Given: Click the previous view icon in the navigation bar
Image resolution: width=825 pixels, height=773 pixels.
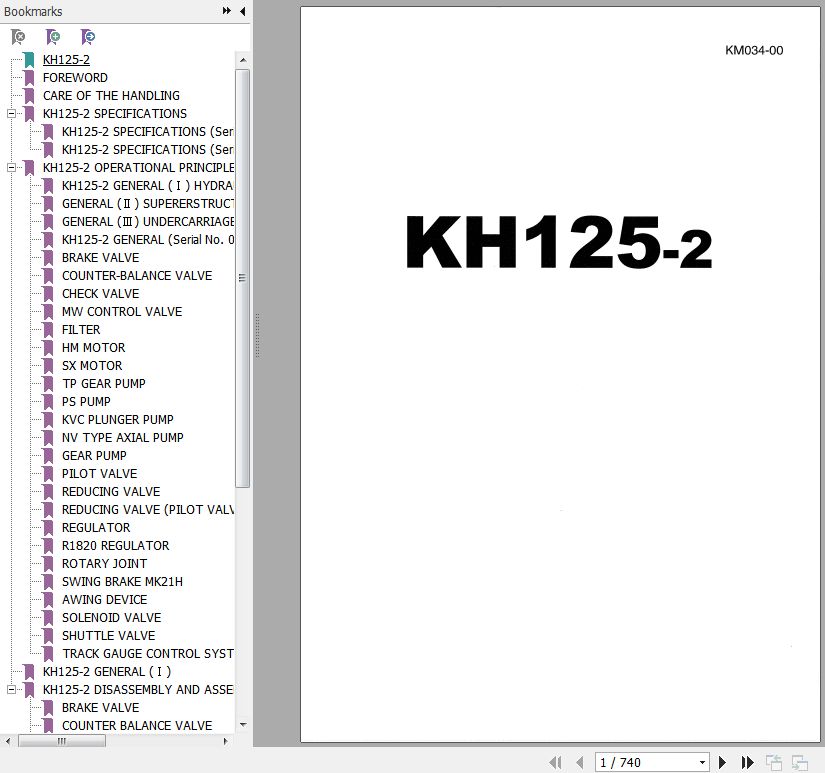Looking at the screenshot, I should (x=773, y=763).
